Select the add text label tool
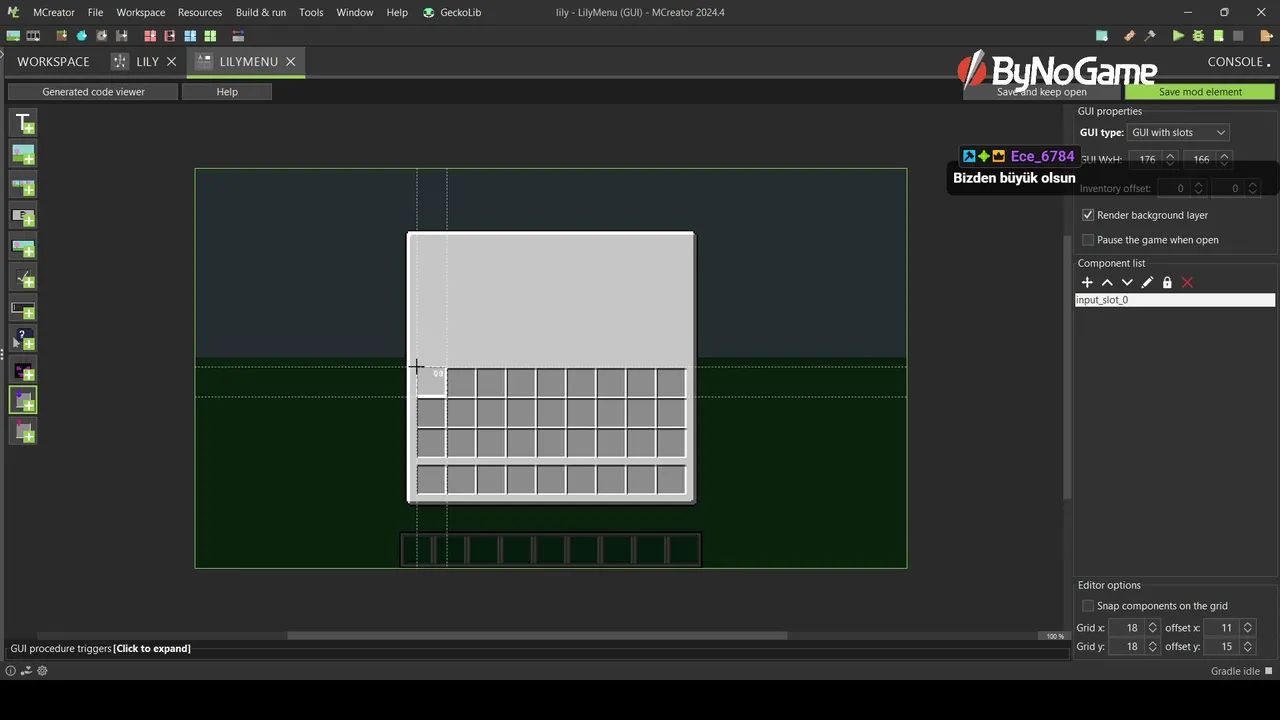Image resolution: width=1280 pixels, height=720 pixels. 23,123
